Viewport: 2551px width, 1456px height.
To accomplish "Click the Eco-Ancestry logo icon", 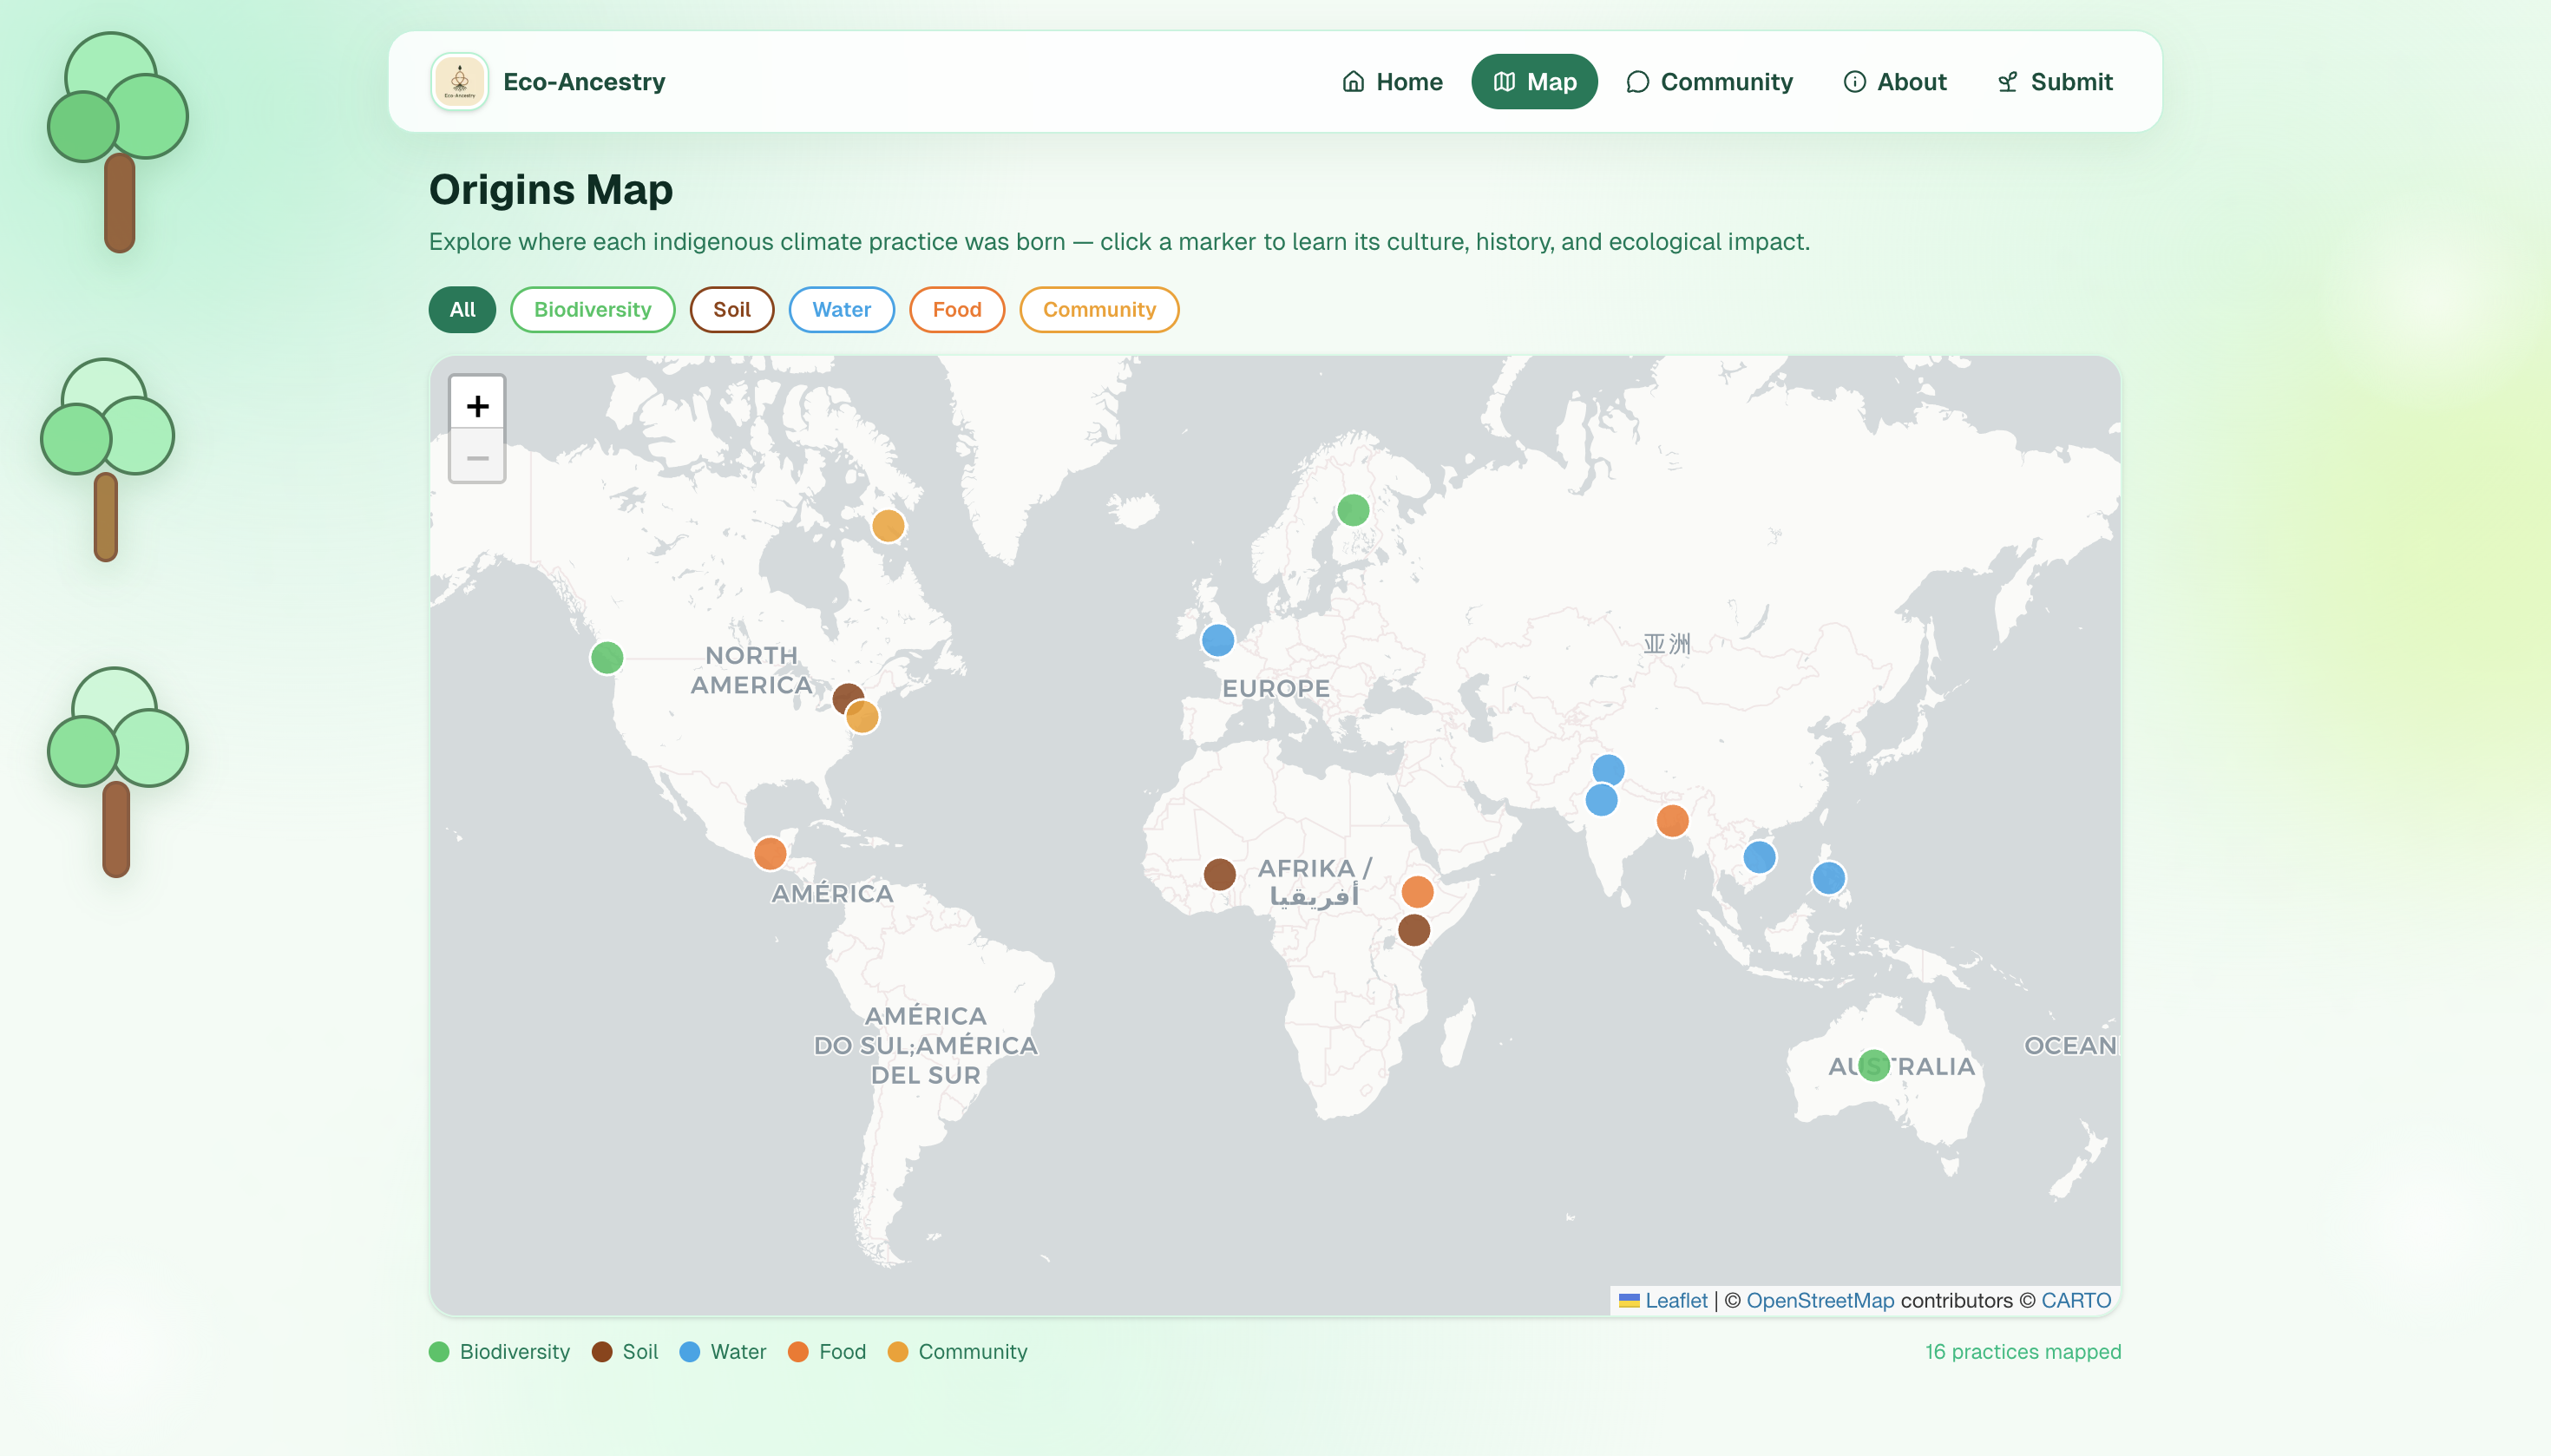I will [459, 81].
